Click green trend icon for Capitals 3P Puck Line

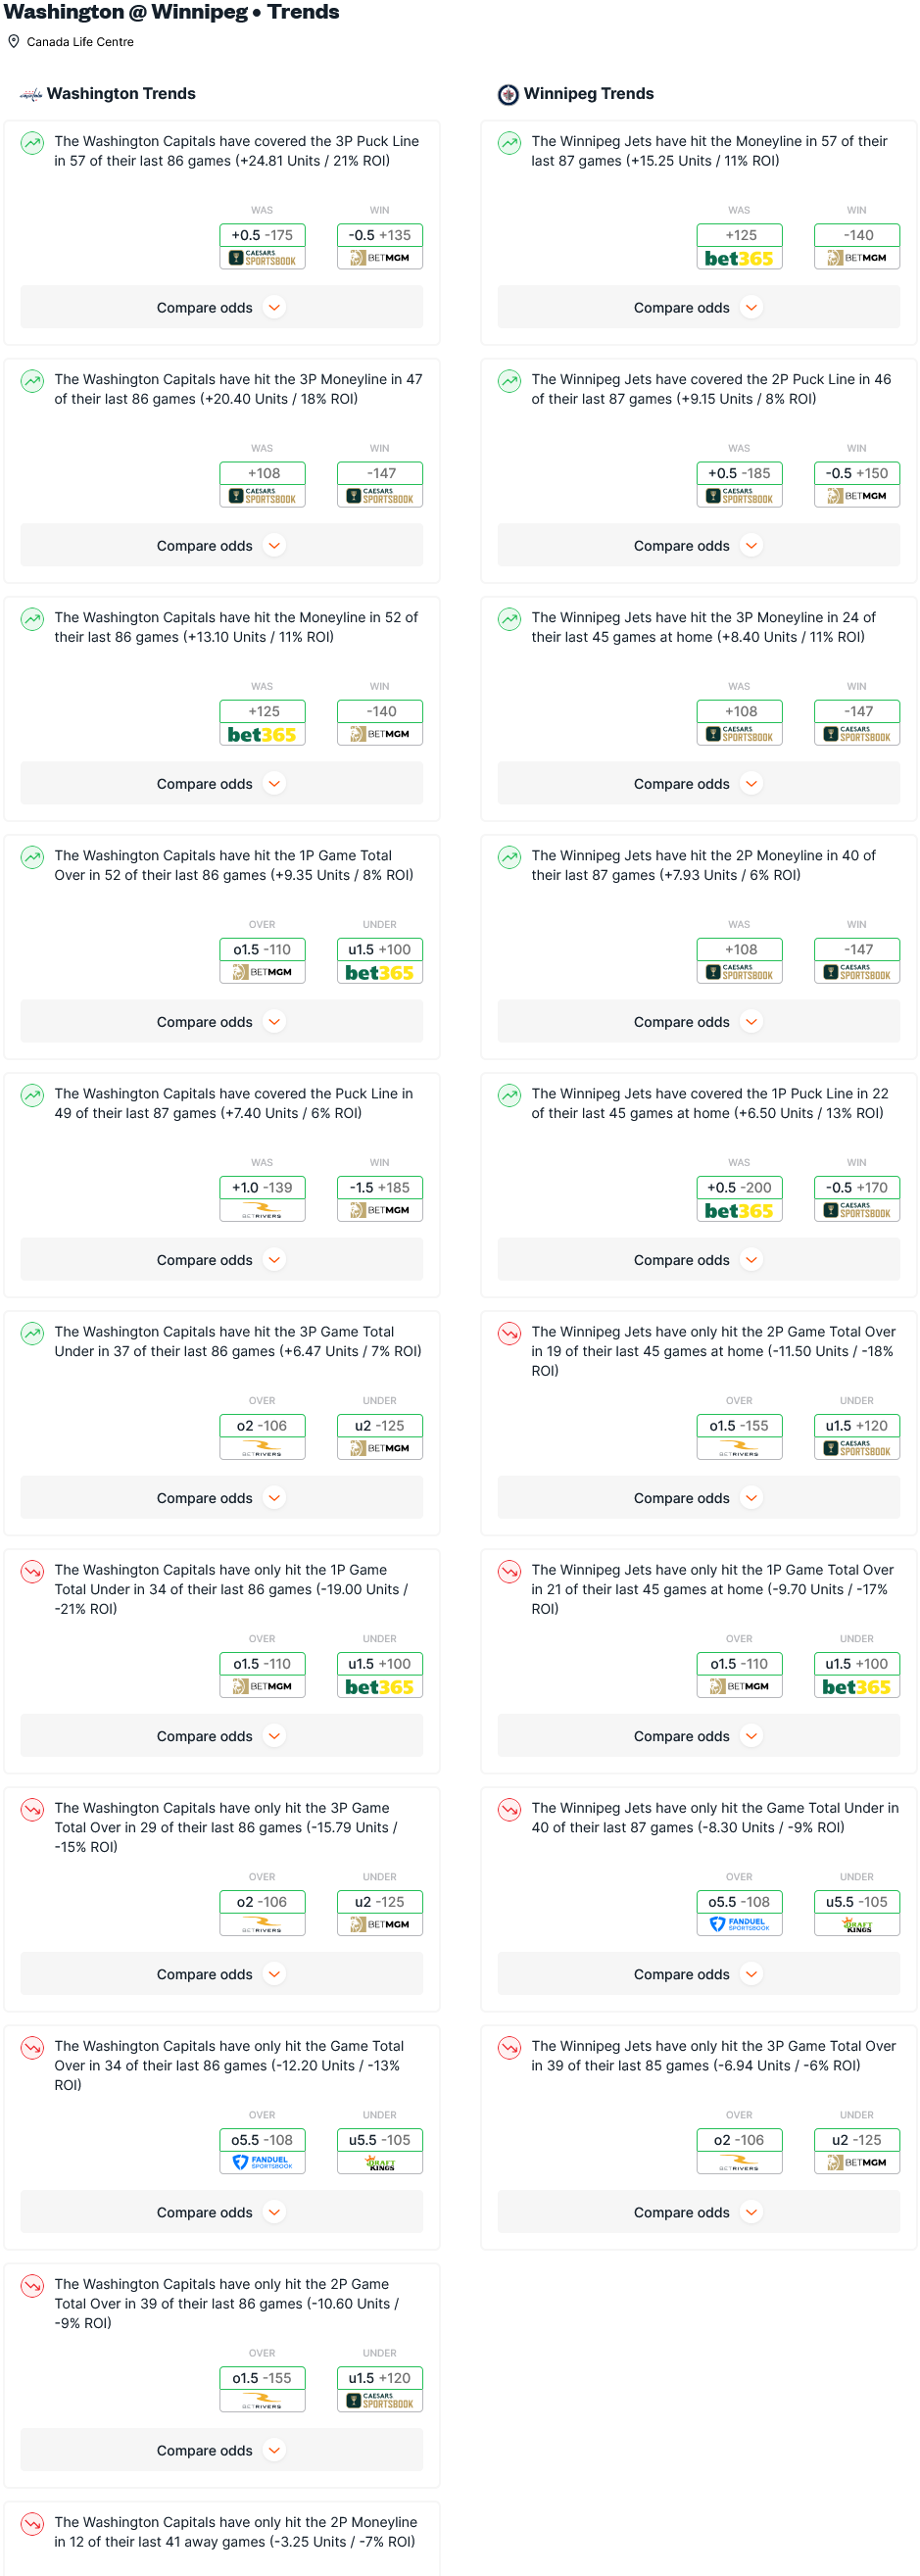click(x=33, y=143)
